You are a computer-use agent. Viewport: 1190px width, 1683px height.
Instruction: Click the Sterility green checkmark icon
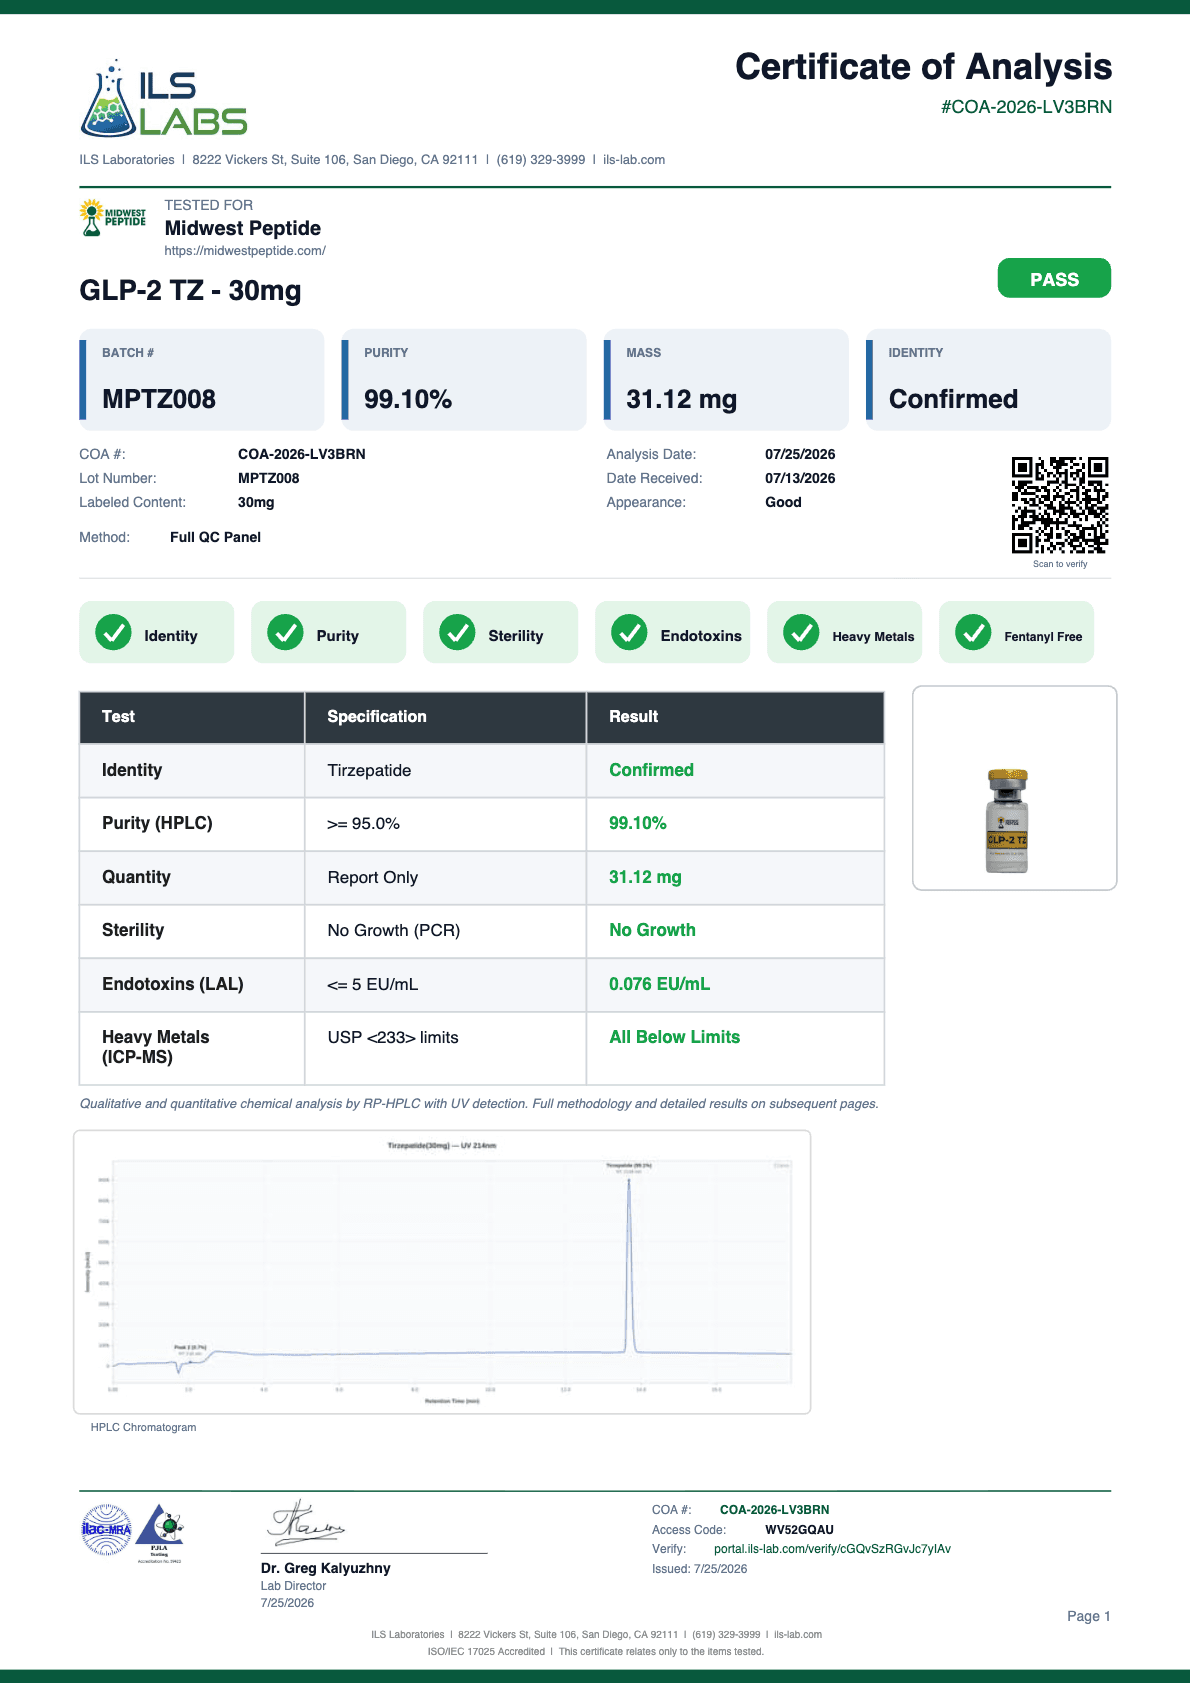click(x=457, y=632)
